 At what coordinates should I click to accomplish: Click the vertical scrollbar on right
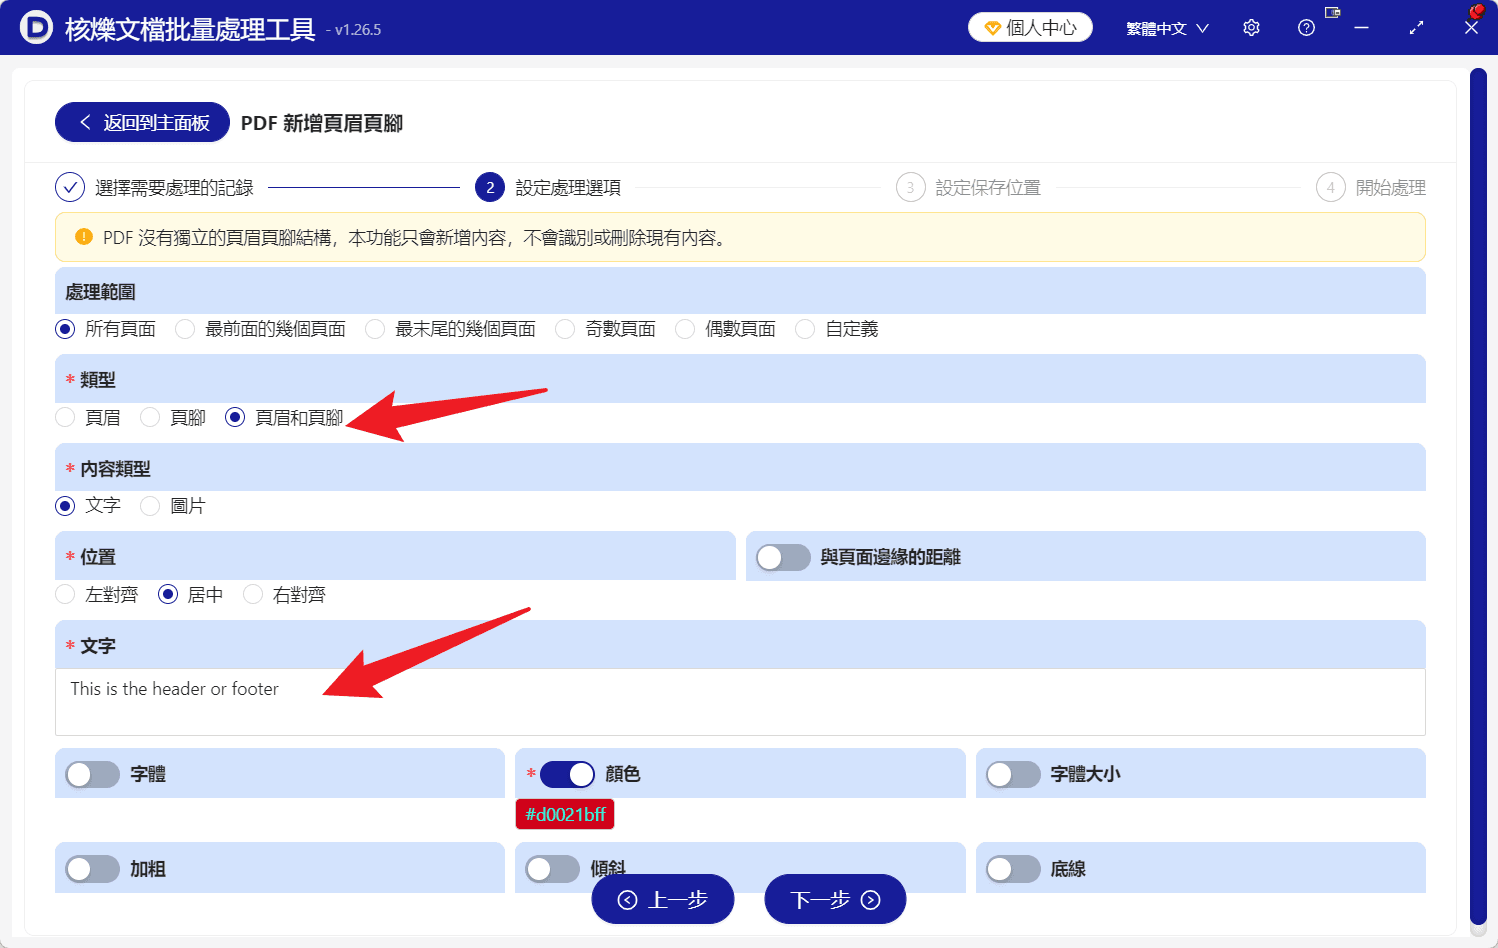pyautogui.click(x=1478, y=496)
